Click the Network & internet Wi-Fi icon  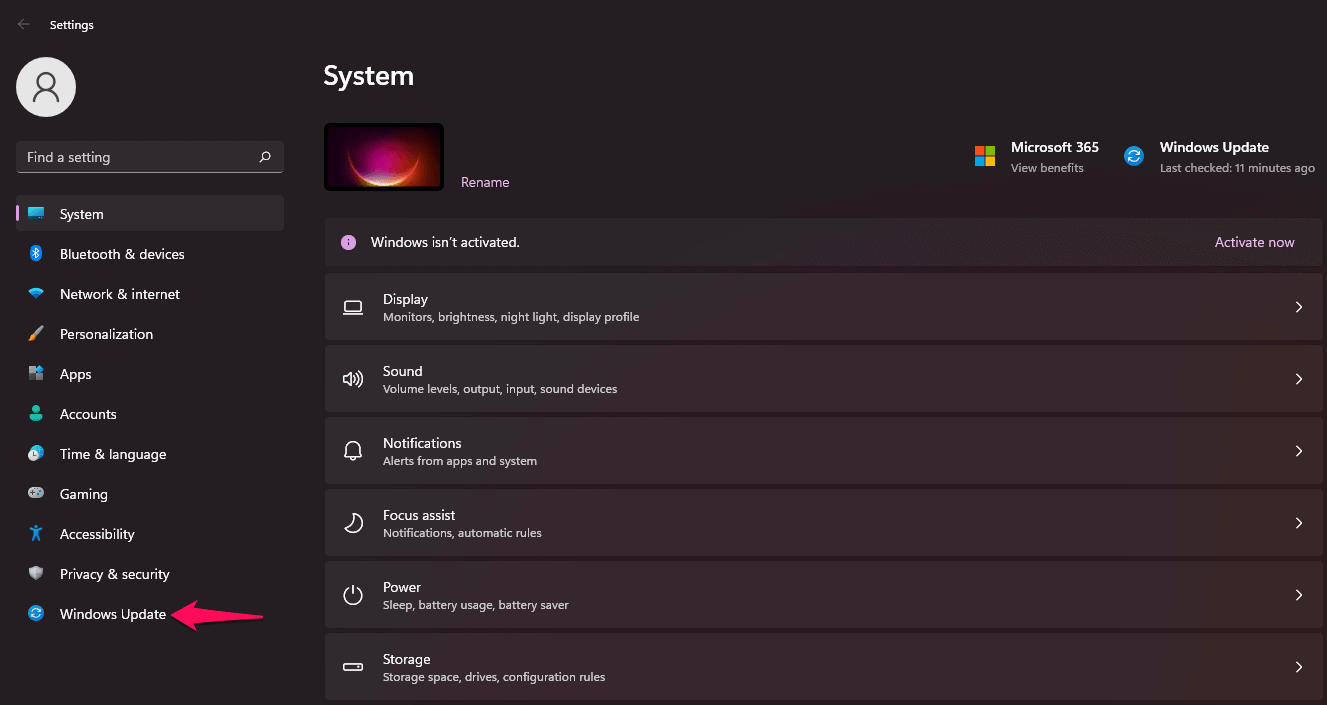(x=36, y=294)
